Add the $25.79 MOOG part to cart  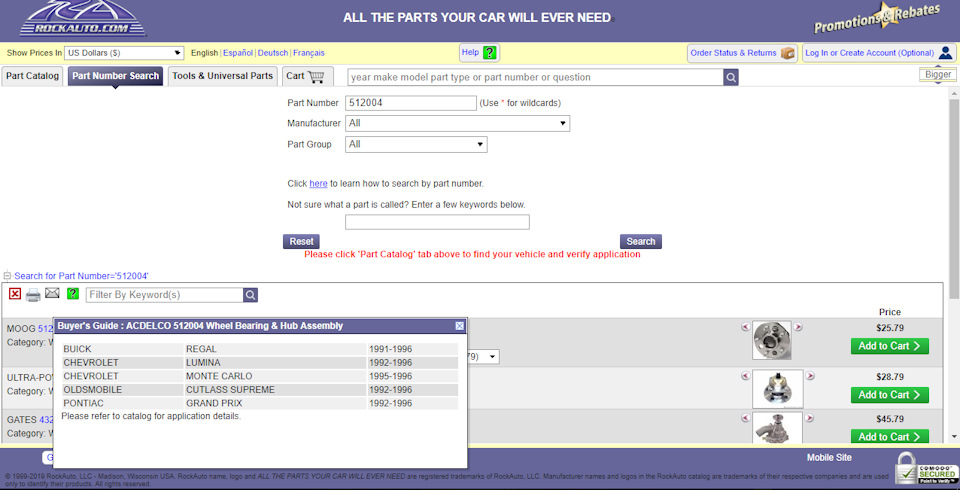click(x=890, y=346)
